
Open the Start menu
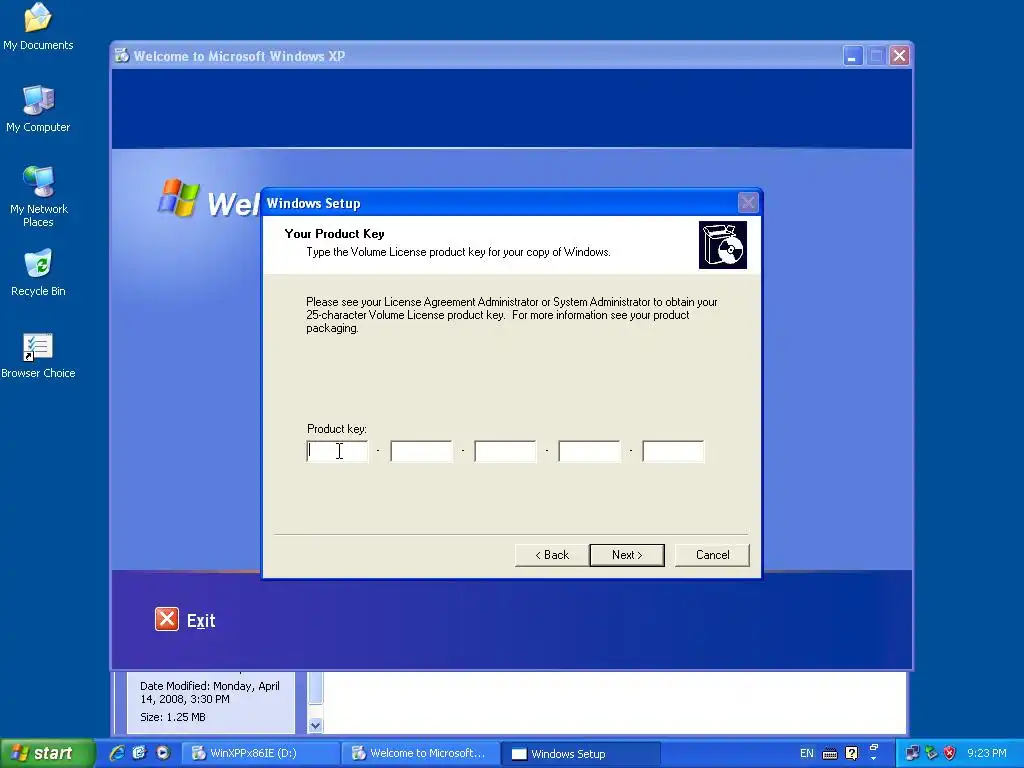(x=46, y=754)
